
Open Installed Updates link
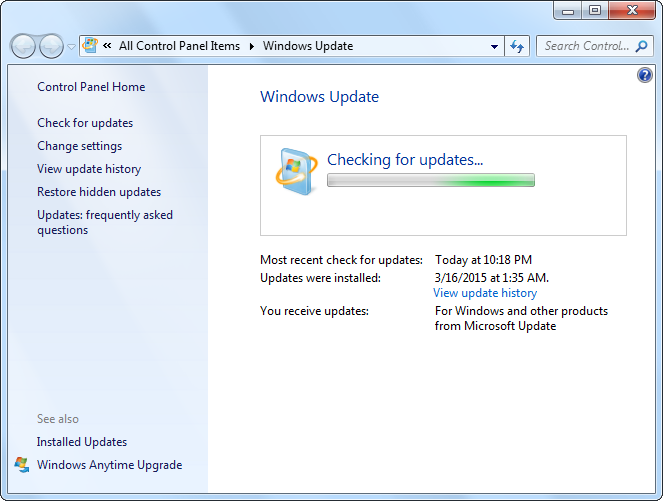click(82, 442)
